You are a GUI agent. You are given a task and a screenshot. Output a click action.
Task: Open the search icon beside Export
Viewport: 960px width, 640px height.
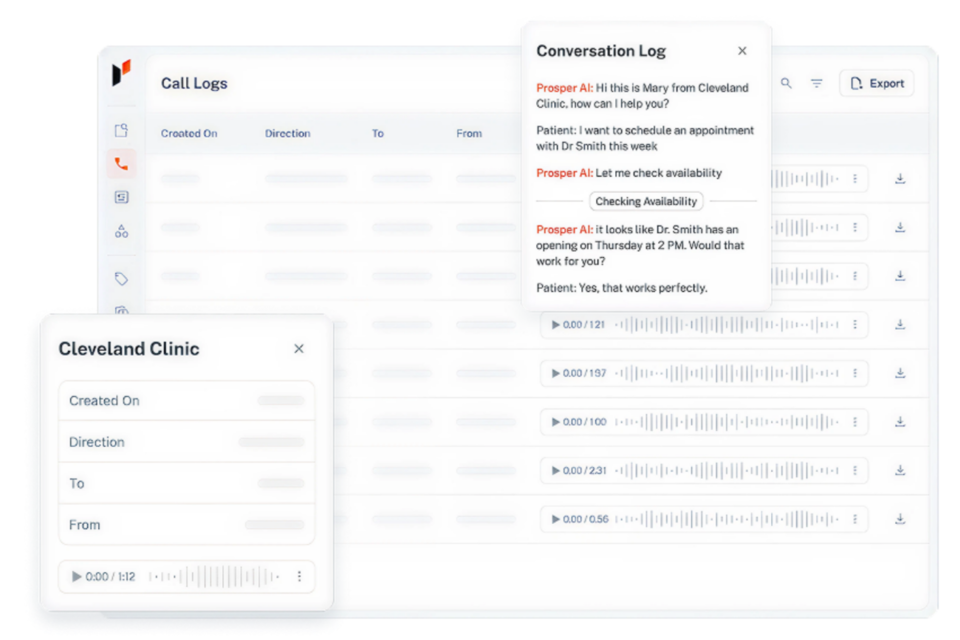pyautogui.click(x=786, y=84)
